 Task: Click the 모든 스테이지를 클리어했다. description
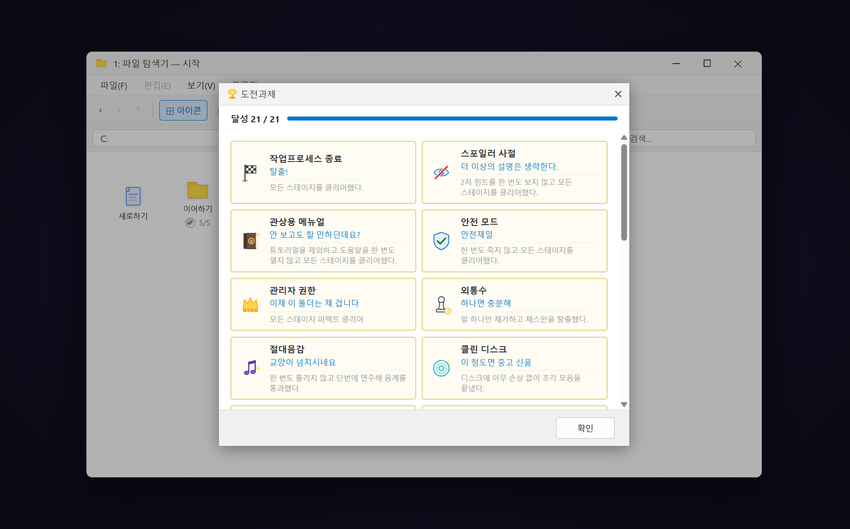[316, 188]
